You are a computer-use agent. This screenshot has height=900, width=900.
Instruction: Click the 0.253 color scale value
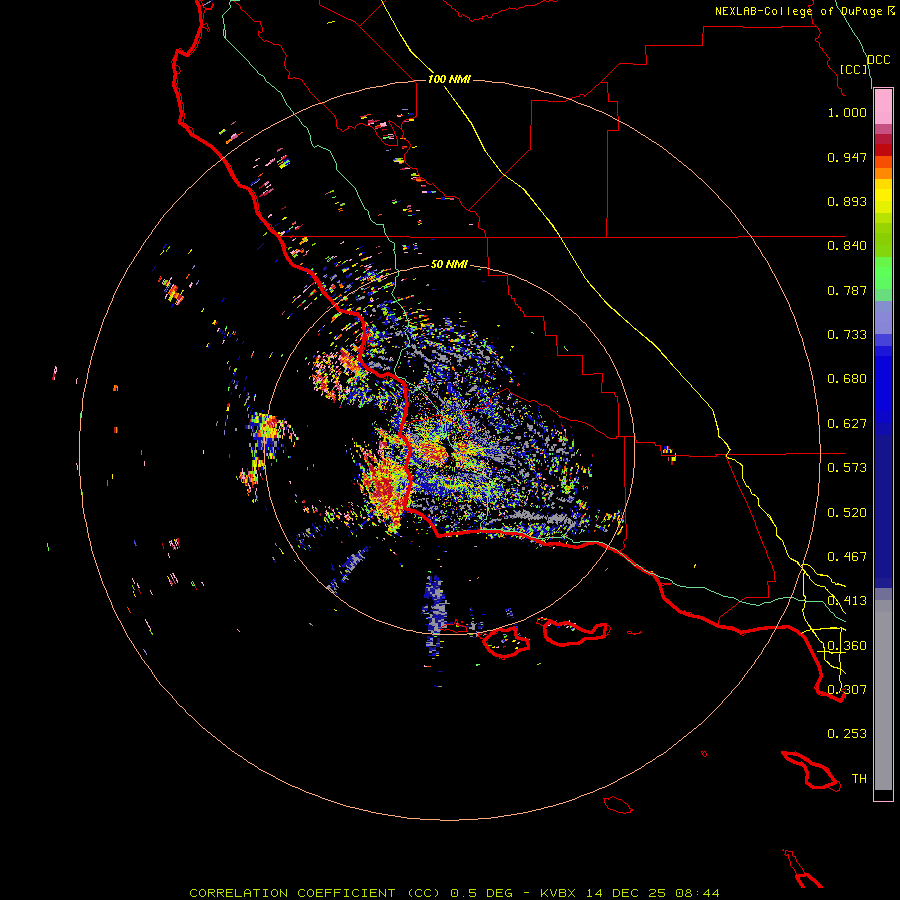click(x=847, y=734)
